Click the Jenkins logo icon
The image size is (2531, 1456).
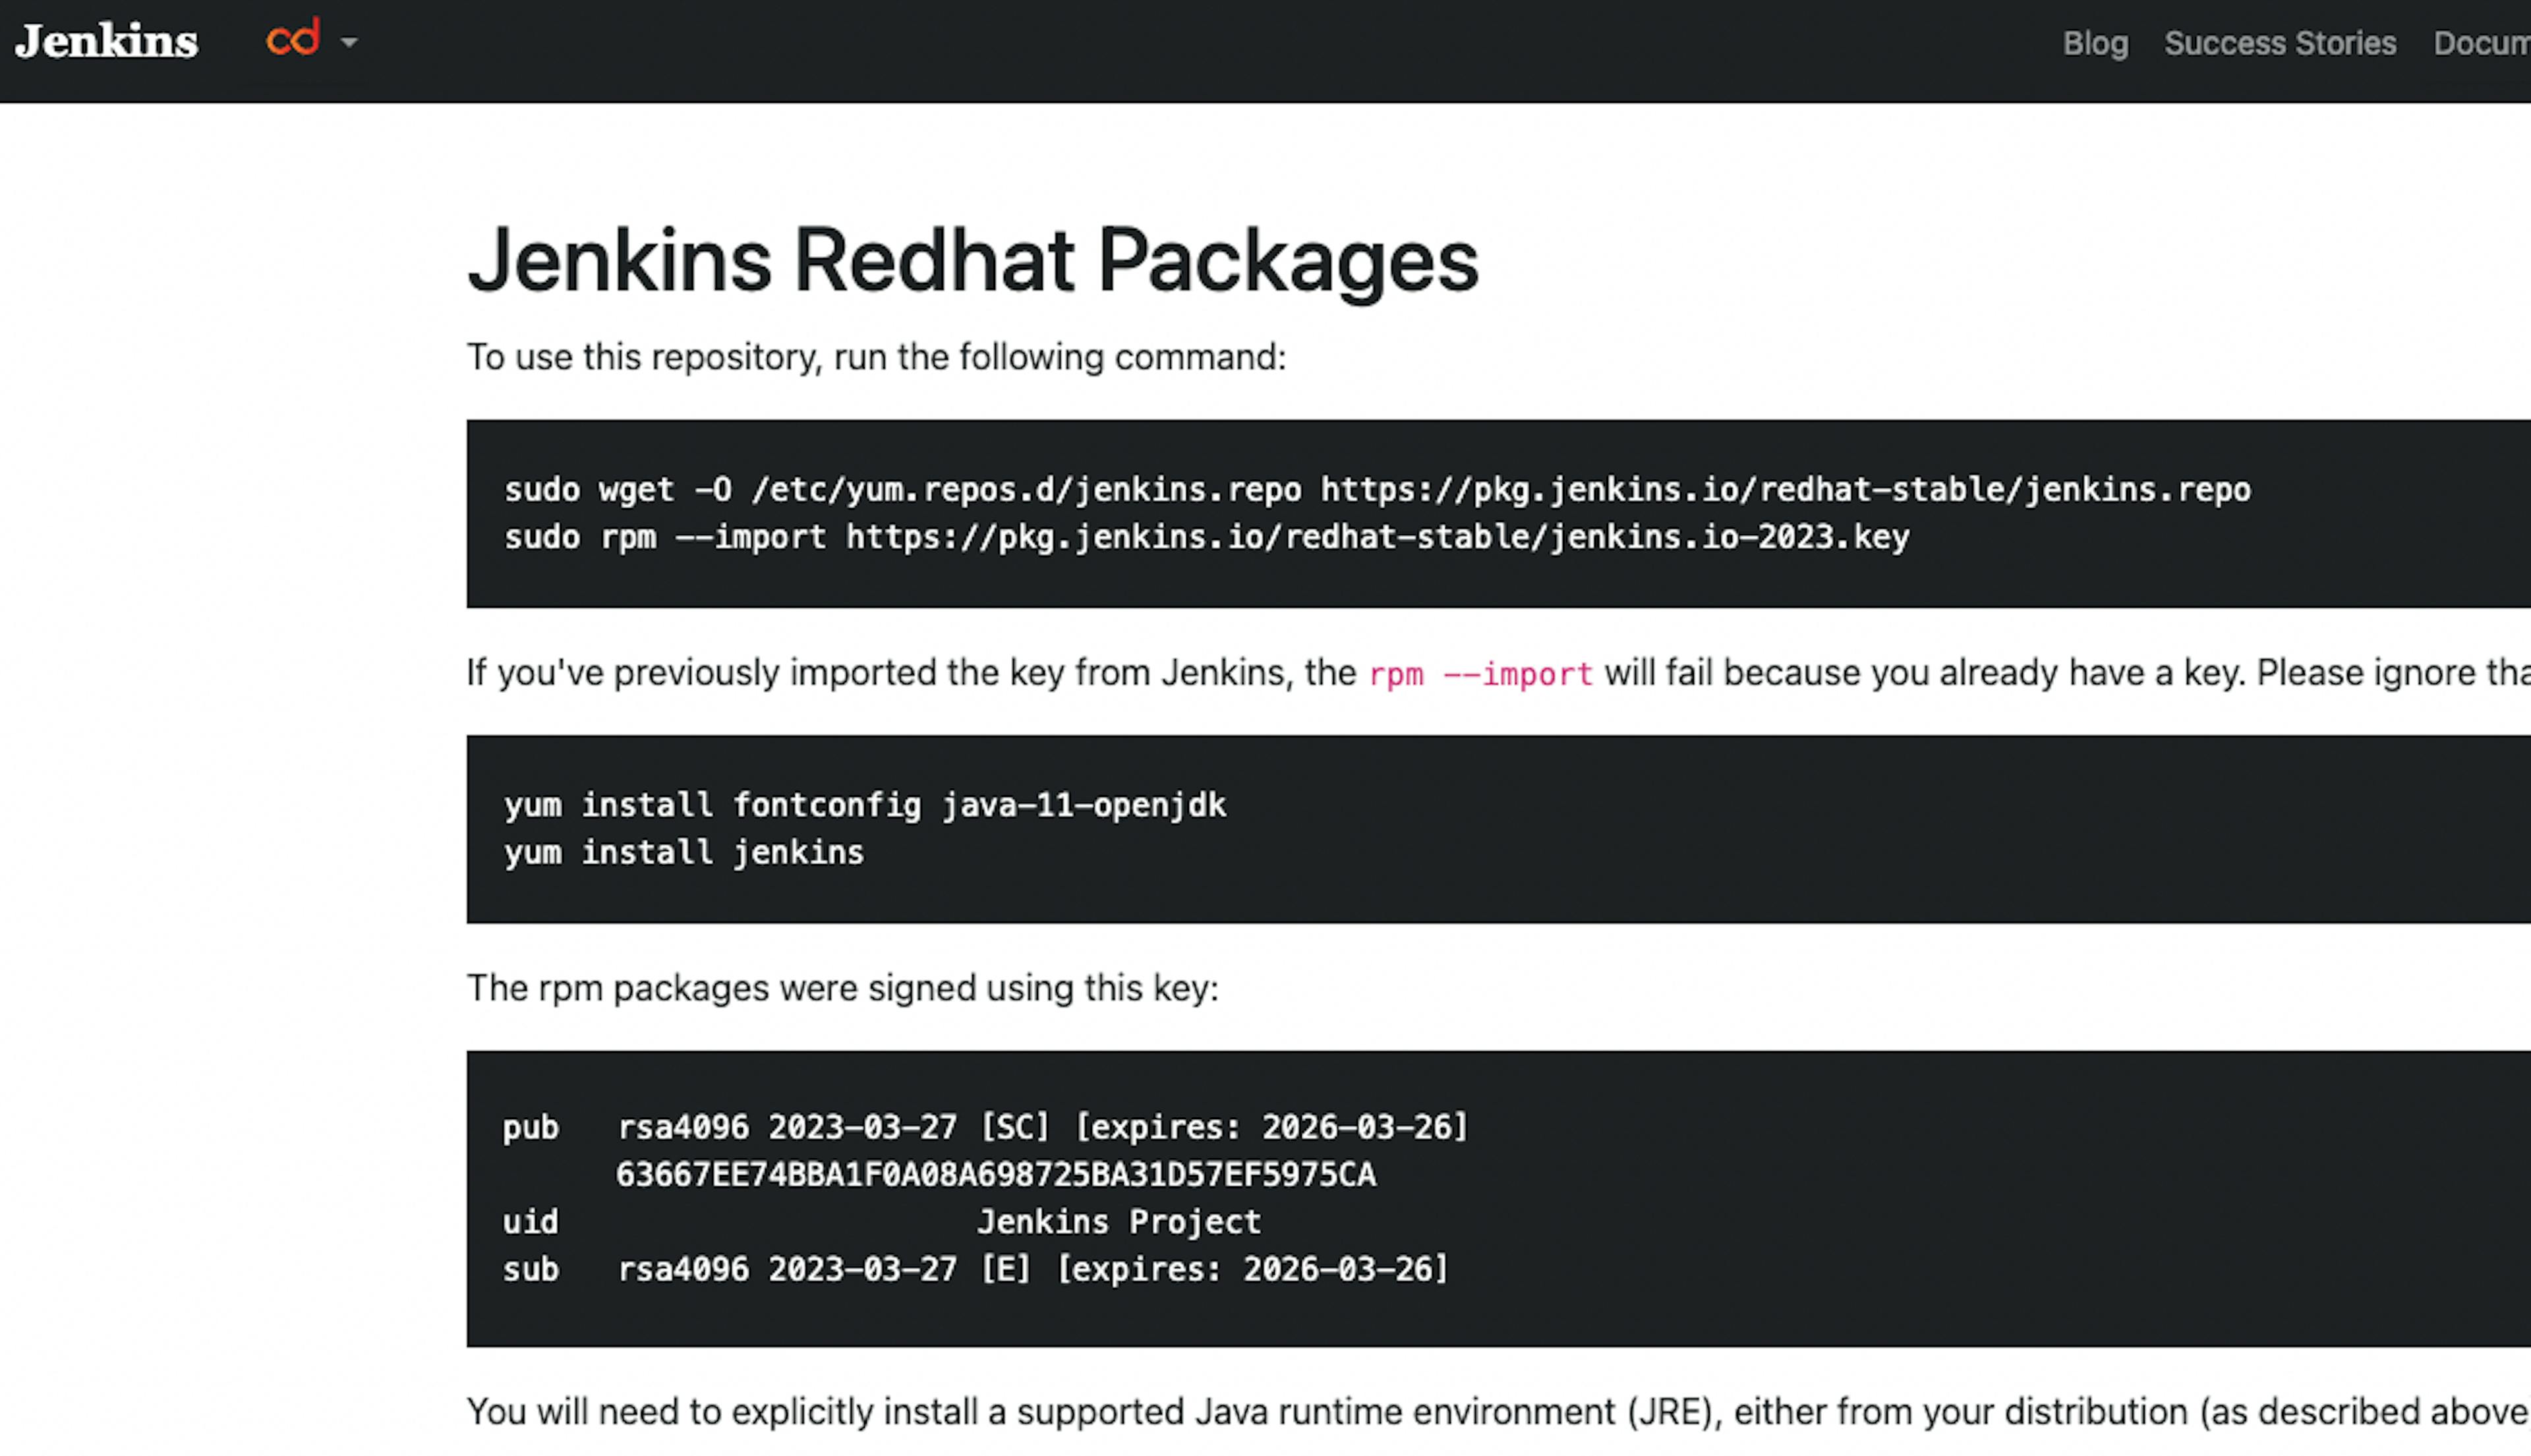(104, 40)
